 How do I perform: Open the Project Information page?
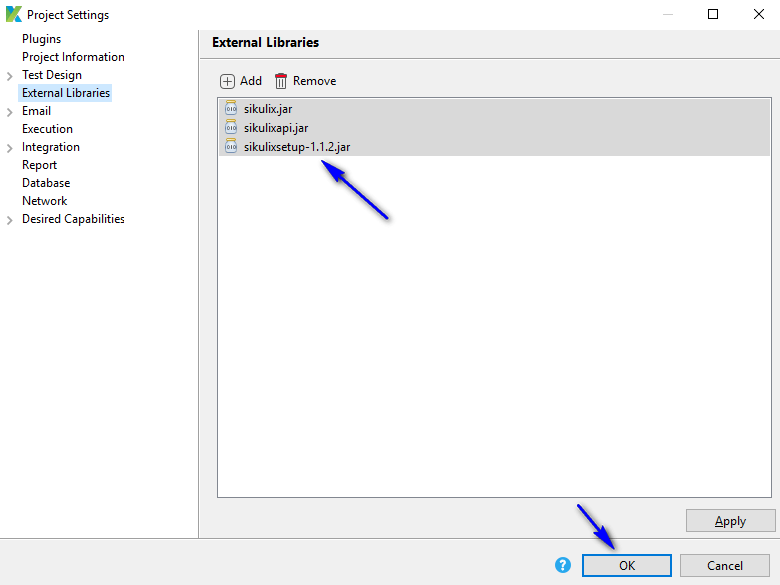[x=73, y=57]
